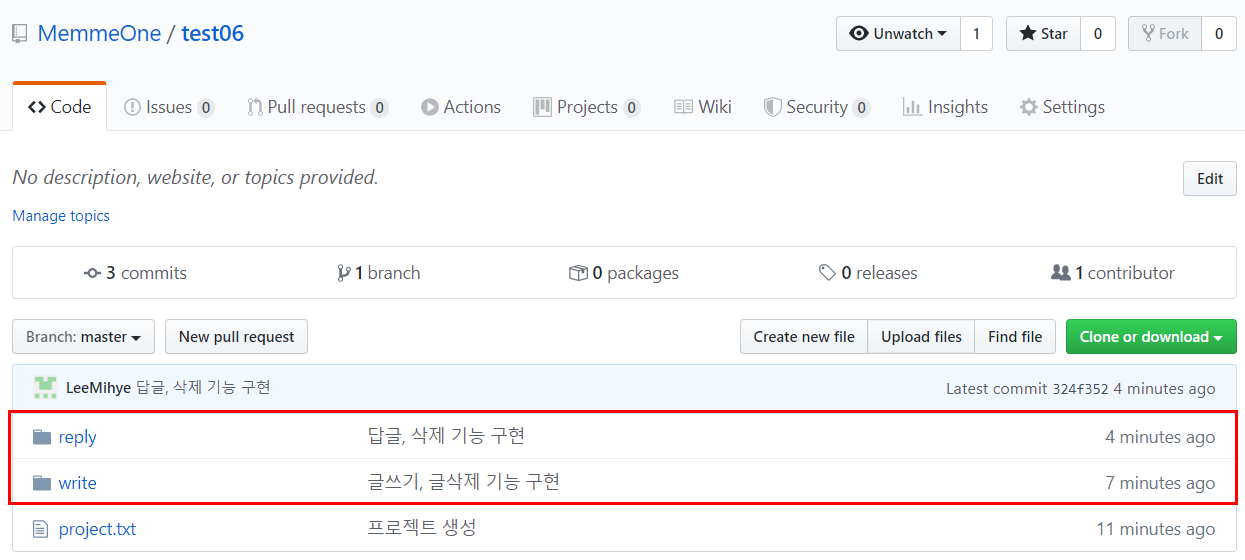Screen dimensions: 1245x560
Task: Open the 0 releases link
Action: (x=868, y=273)
